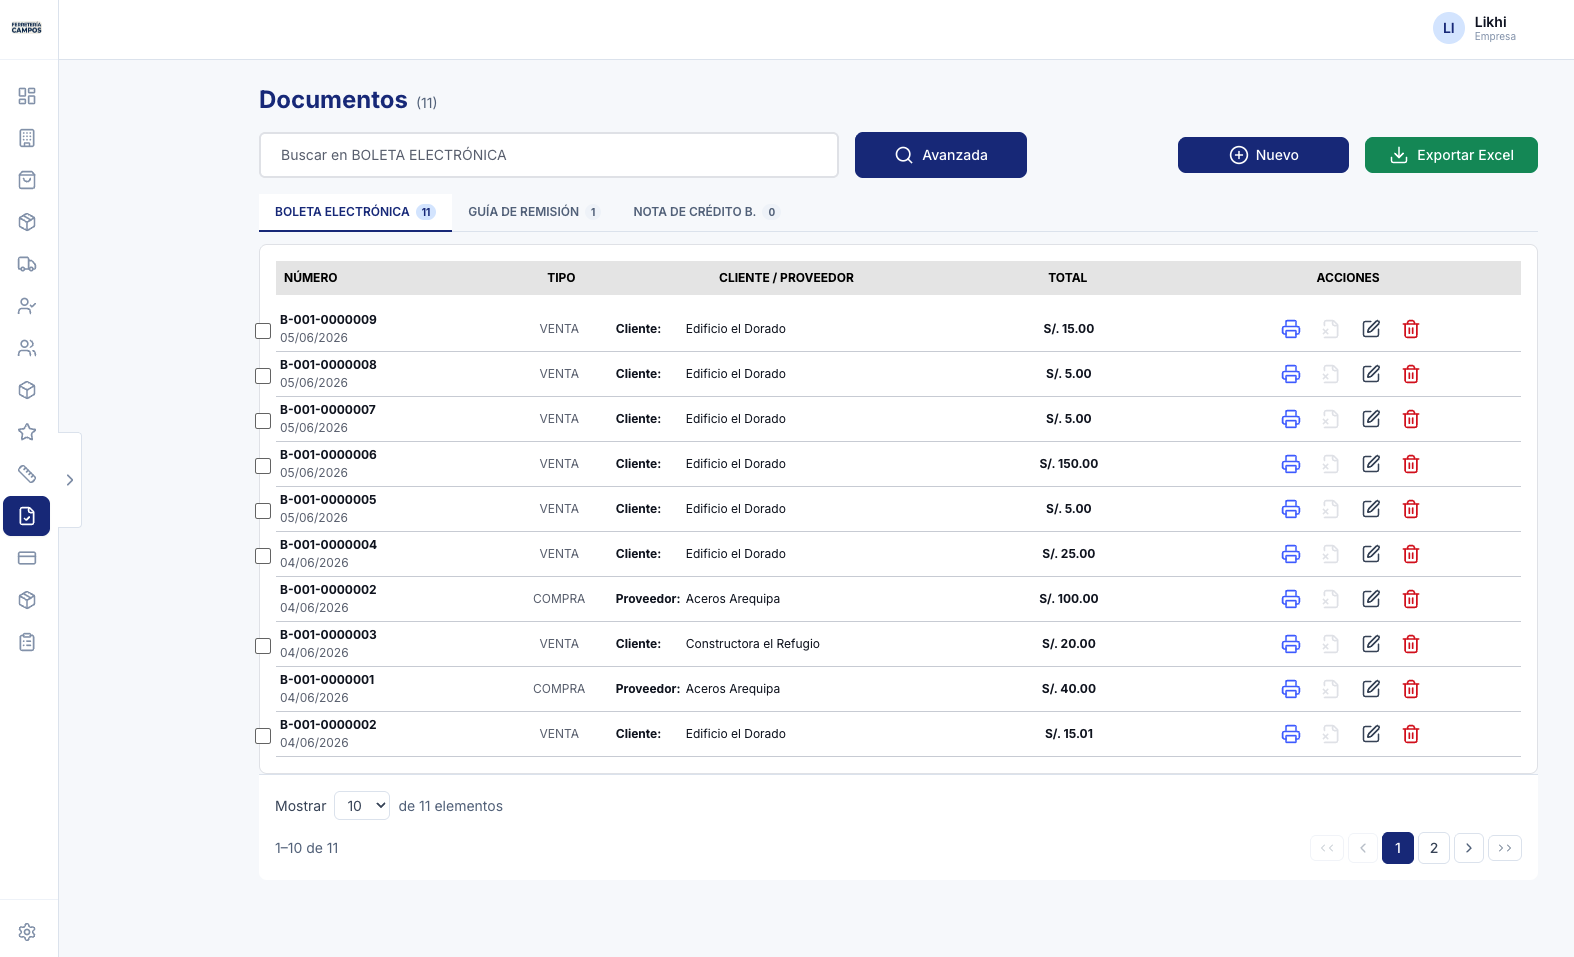This screenshot has height=957, width=1574.
Task: Open the truck delivery icon in sidebar
Action: click(27, 264)
